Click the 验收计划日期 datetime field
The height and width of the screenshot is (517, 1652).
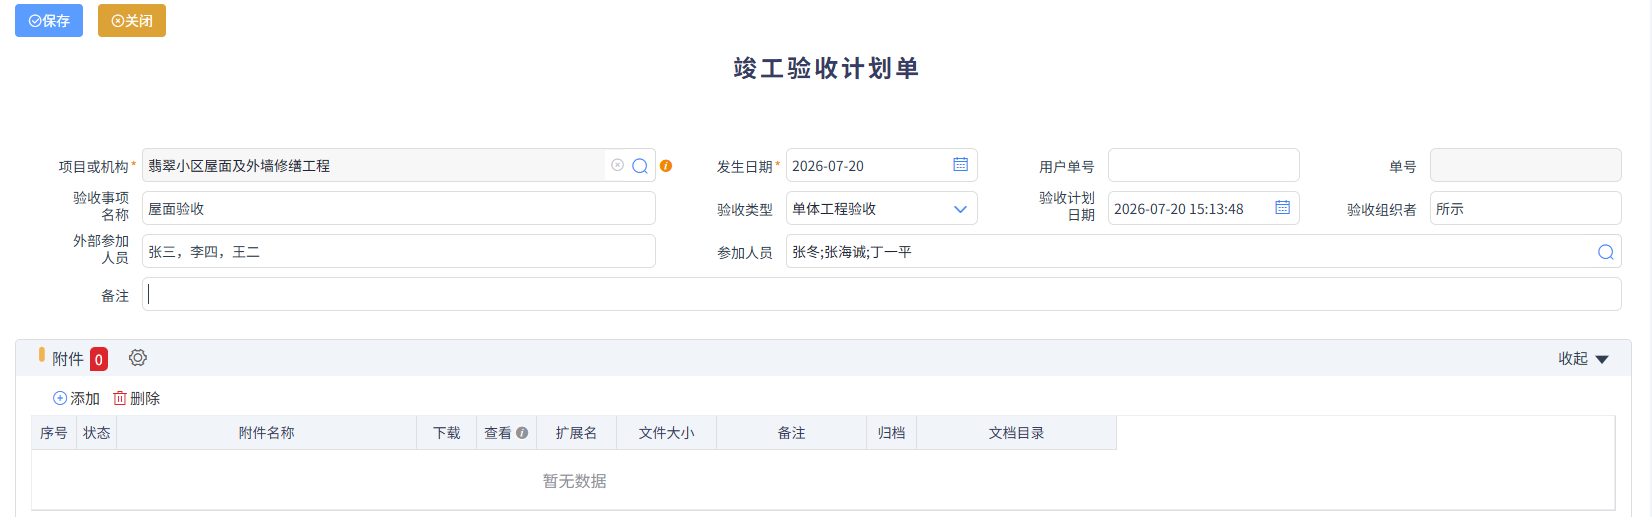pyautogui.click(x=1204, y=208)
